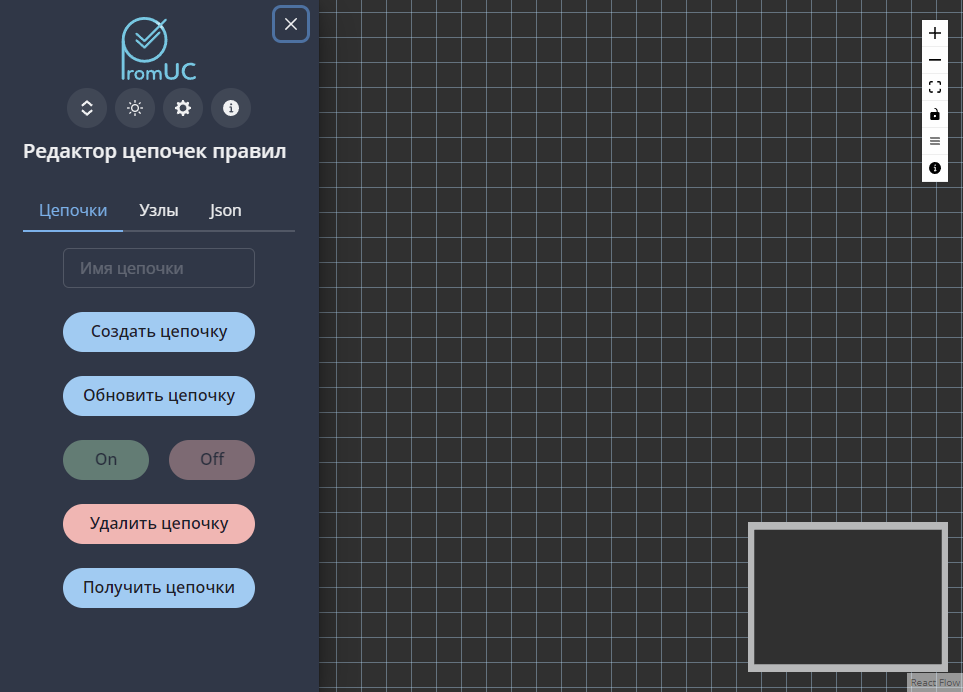The height and width of the screenshot is (692, 963).
Task: Switch to the Цепочки tab
Action: 73,211
